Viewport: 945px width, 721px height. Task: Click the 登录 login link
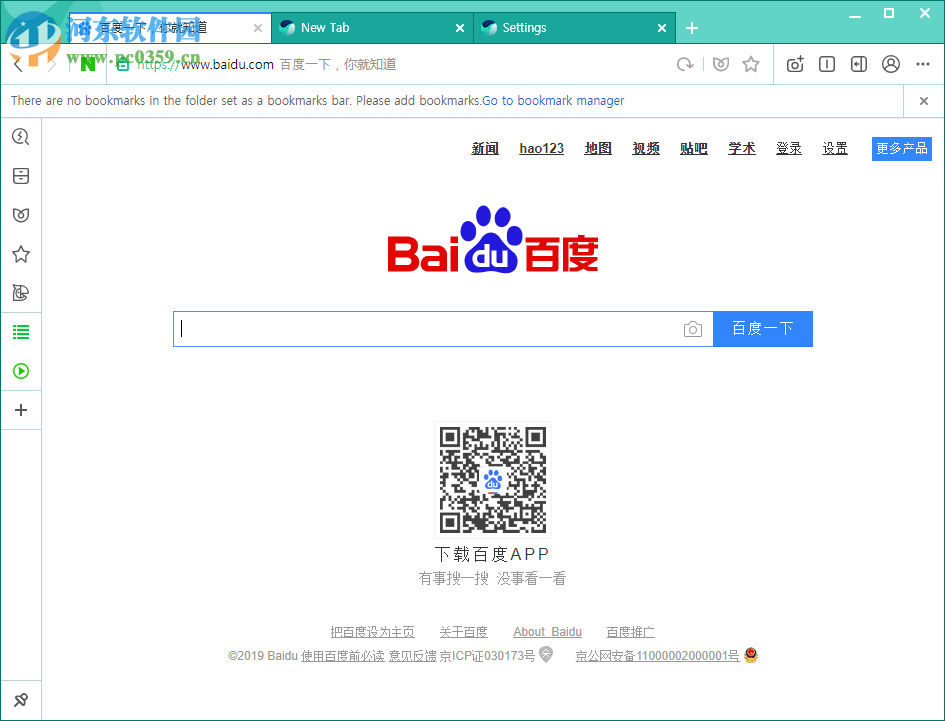coord(789,148)
